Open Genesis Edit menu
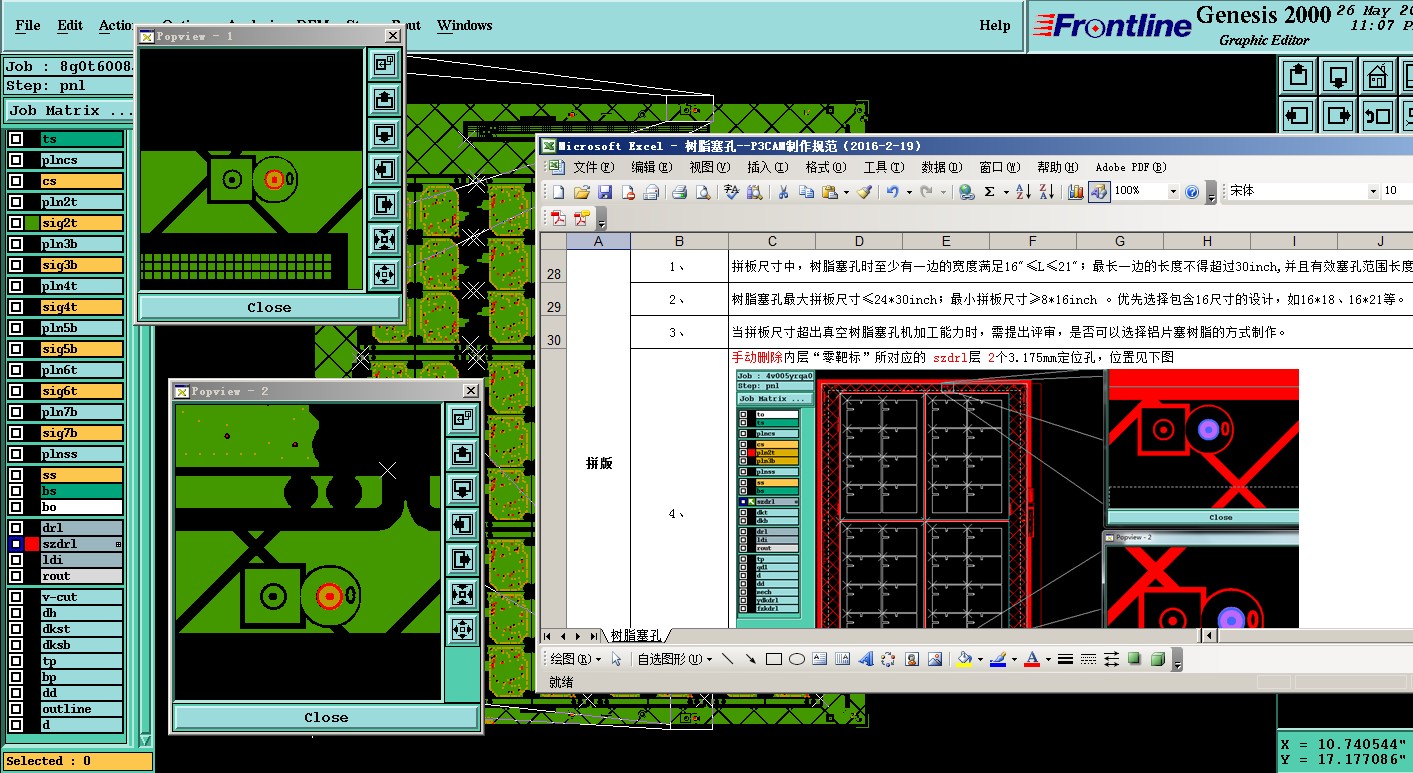Image resolution: width=1413 pixels, height=773 pixels. click(x=70, y=25)
